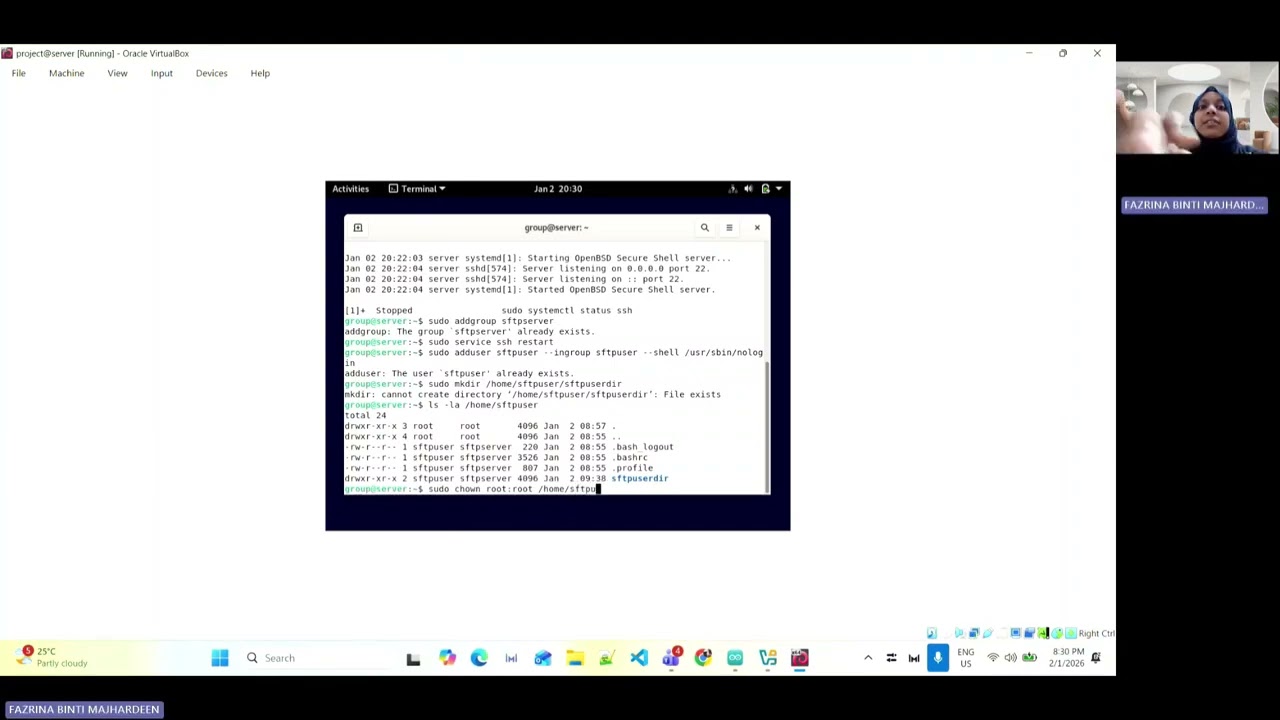The width and height of the screenshot is (1280, 720).
Task: Open the Outlook mail taskbar icon
Action: point(543,658)
